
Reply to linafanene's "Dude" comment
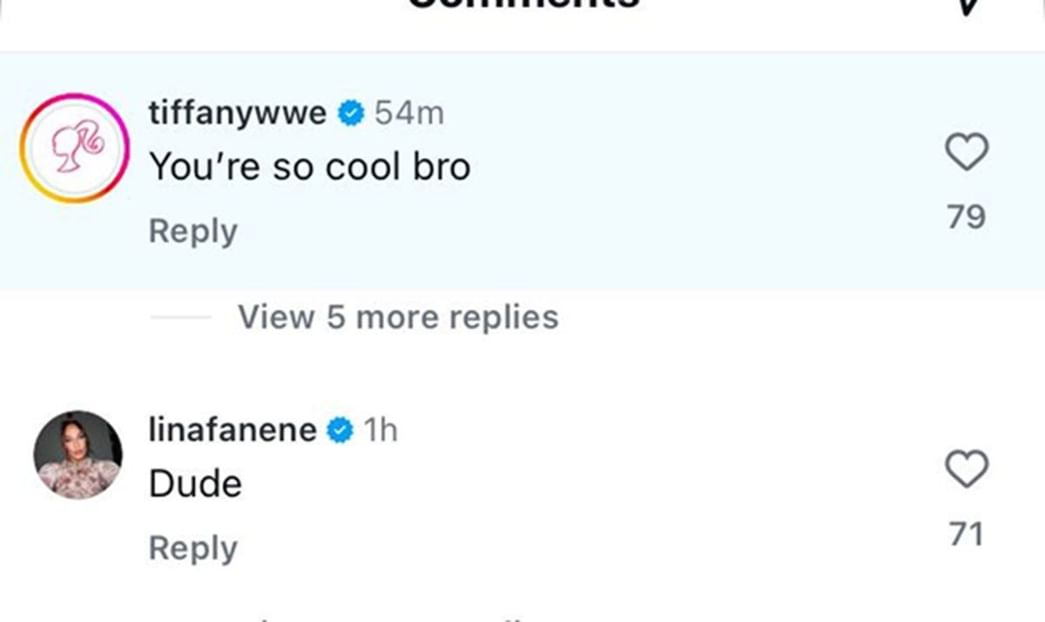pyautogui.click(x=193, y=547)
